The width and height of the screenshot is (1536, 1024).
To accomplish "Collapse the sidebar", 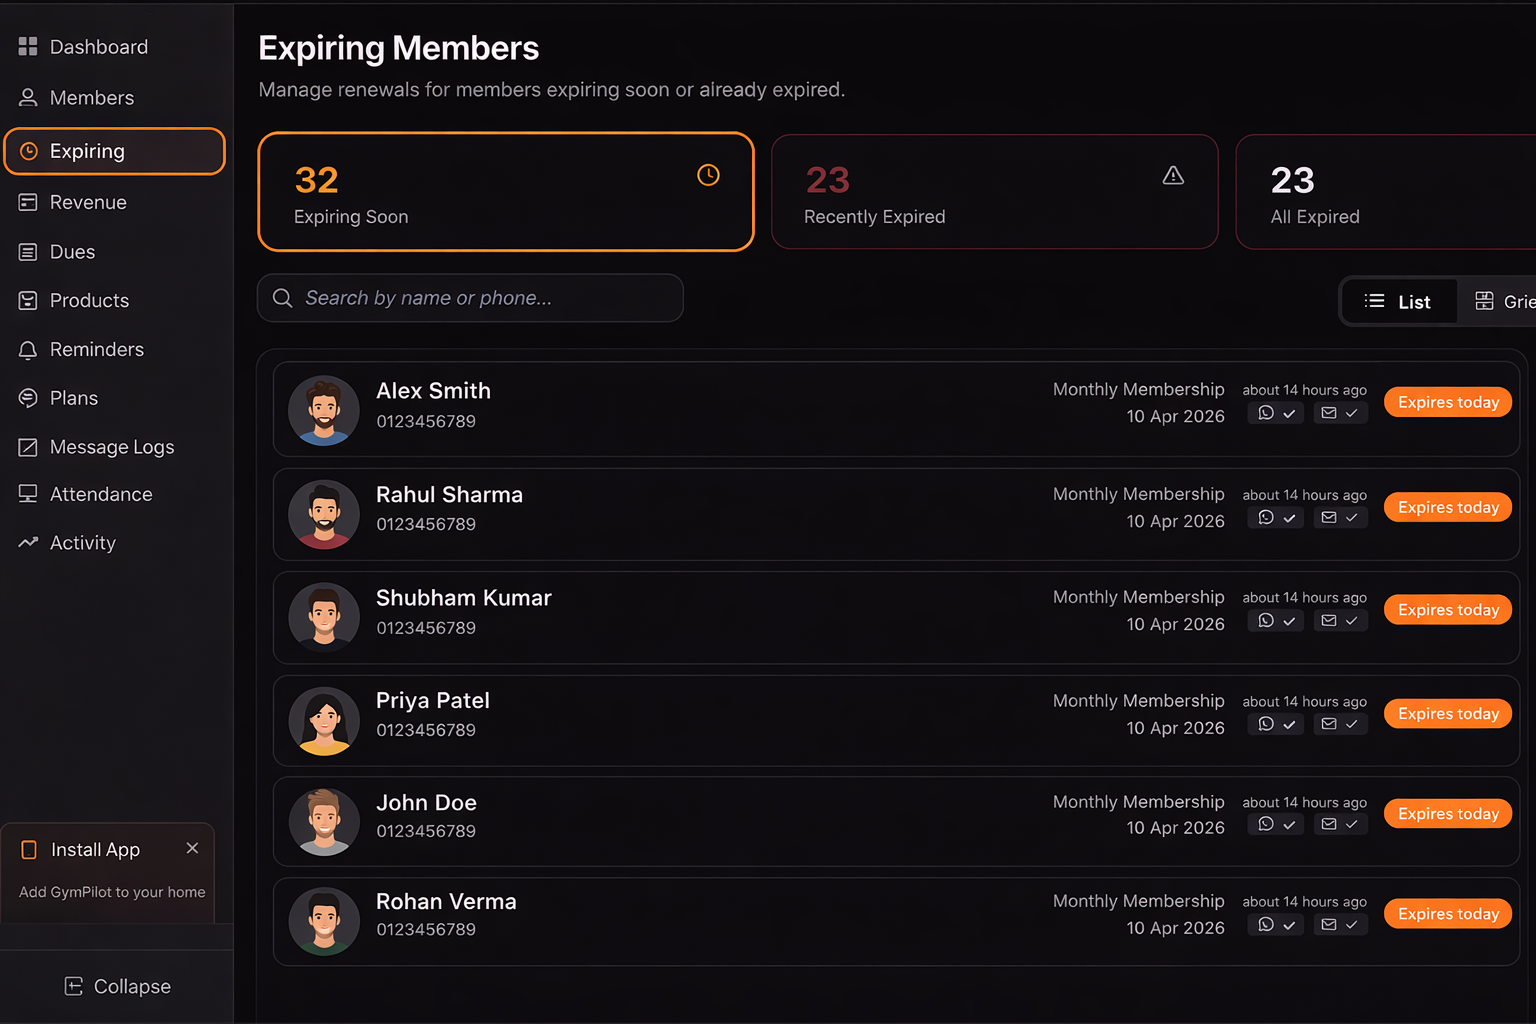I will [x=117, y=987].
